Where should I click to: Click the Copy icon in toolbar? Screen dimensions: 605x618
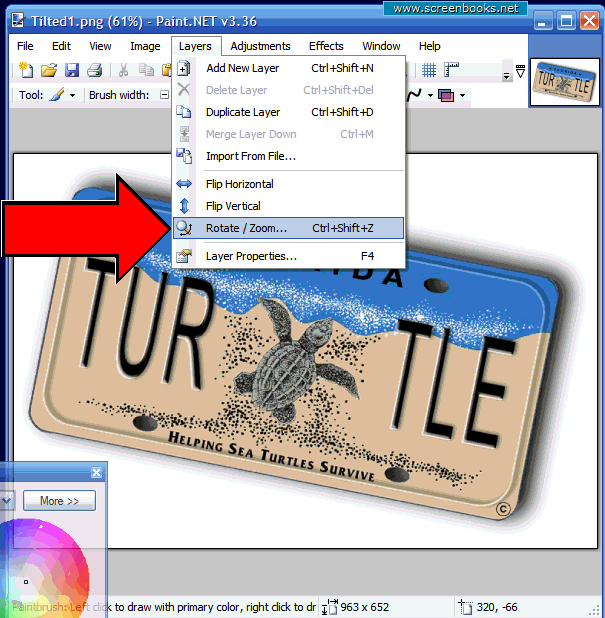(x=146, y=70)
